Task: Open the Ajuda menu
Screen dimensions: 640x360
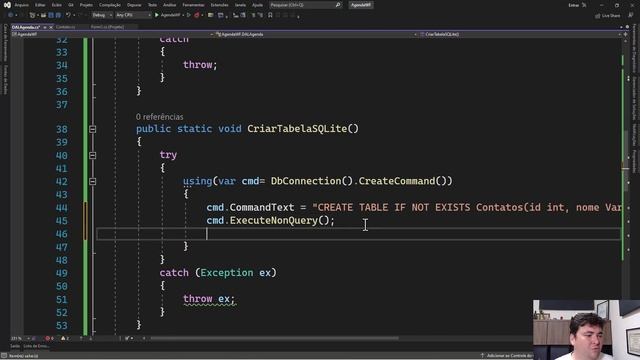Action: [257, 5]
